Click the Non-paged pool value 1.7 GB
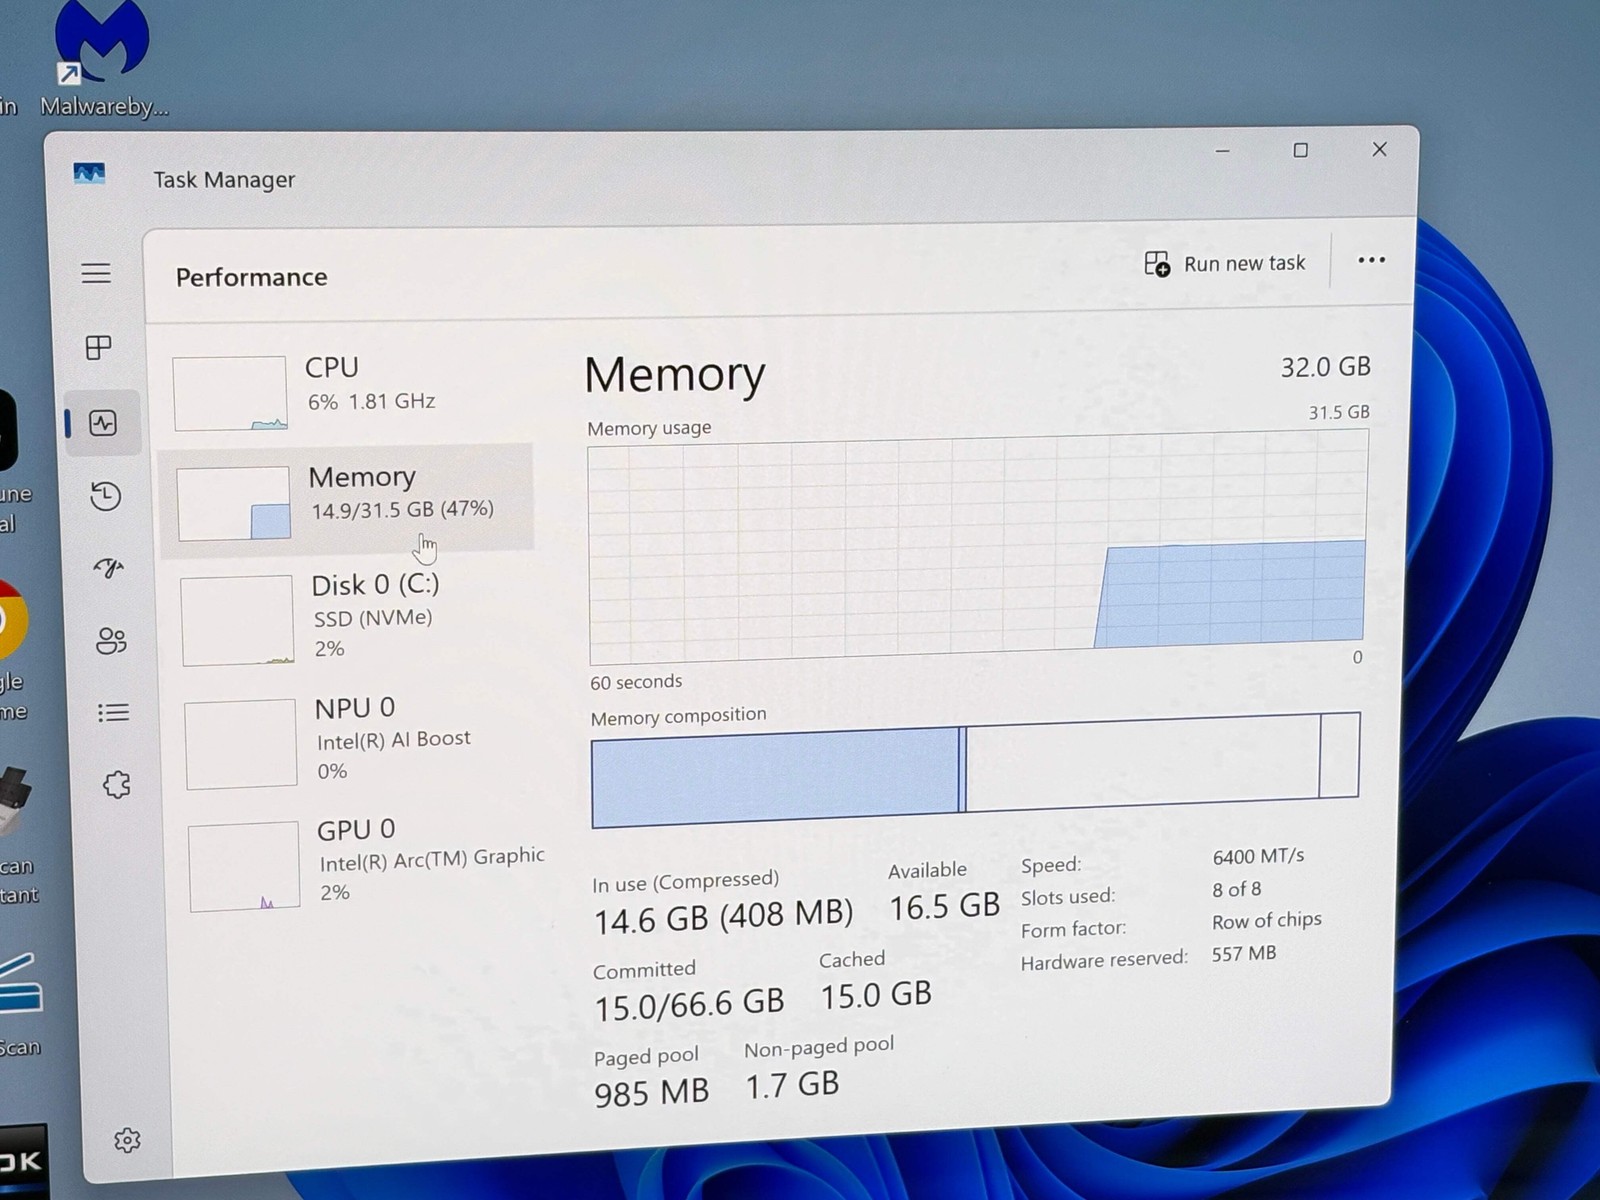The height and width of the screenshot is (1200, 1600). 792,1084
